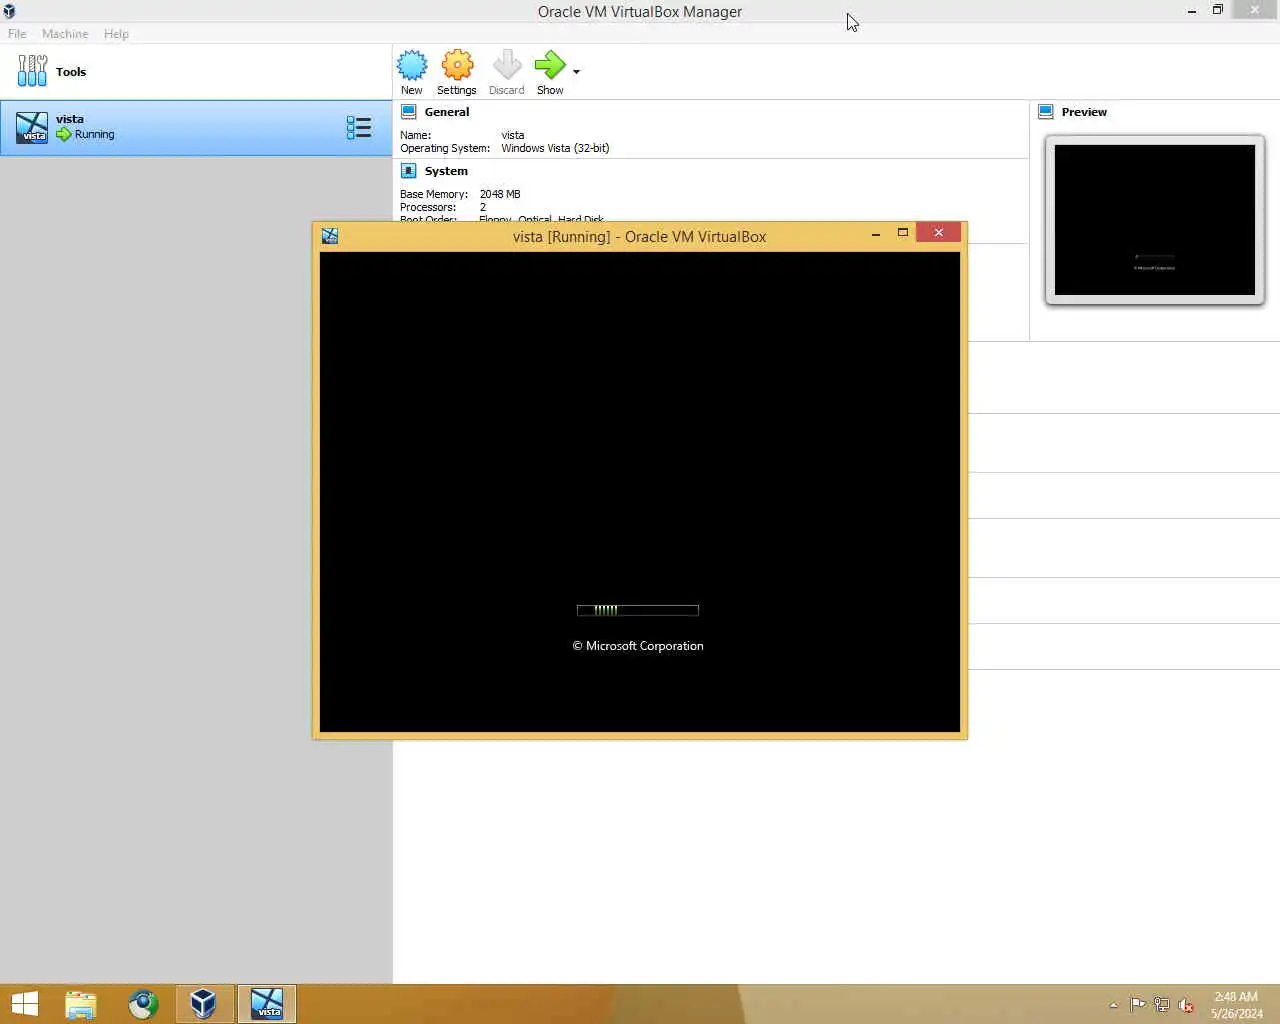
Task: Open the Help menu
Action: [116, 33]
